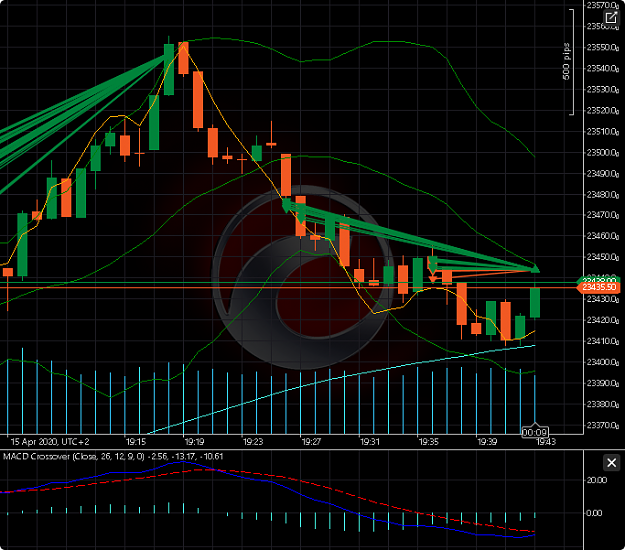Click the 19:15 time axis label

pos(136,442)
